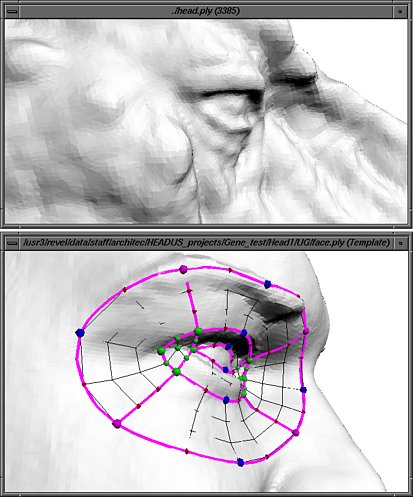Select blue control point at far left of loop
This screenshot has width=413, height=497.
[80, 333]
